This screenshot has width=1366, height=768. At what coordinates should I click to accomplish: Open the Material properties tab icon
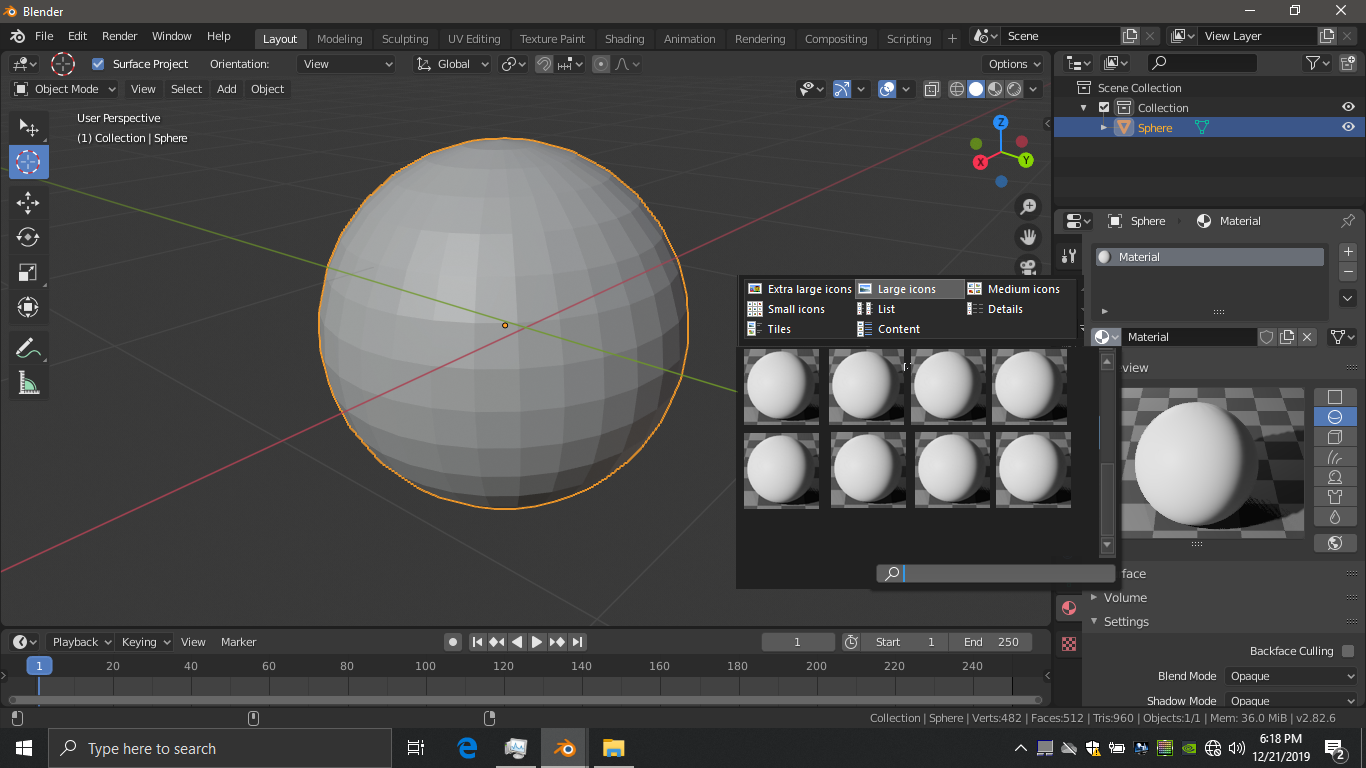click(x=1068, y=608)
